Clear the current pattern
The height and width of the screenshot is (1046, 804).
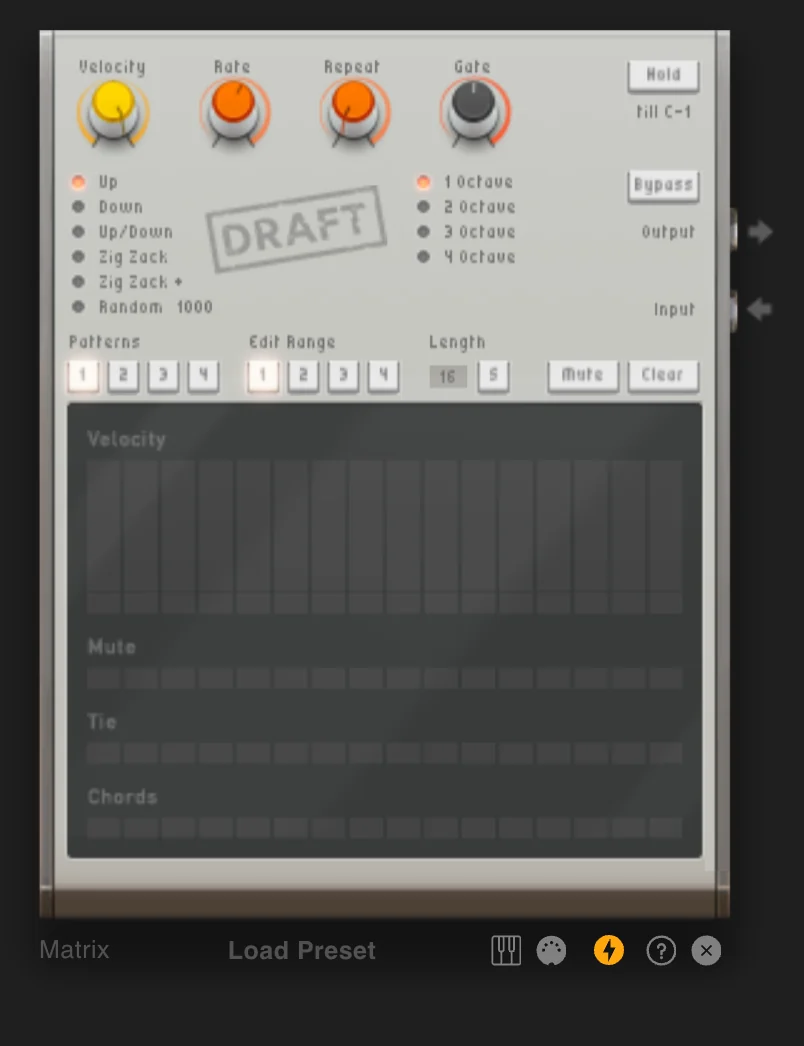pyautogui.click(x=663, y=375)
